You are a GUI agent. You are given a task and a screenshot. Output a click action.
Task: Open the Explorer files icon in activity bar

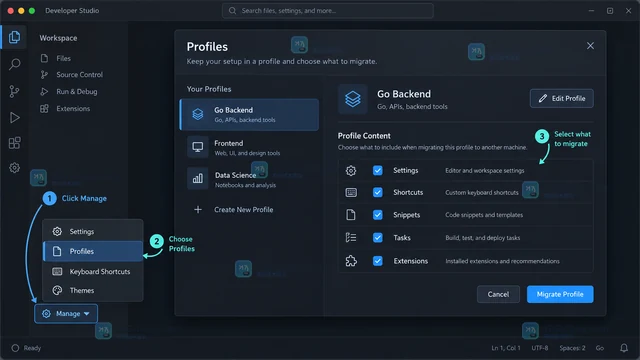pyautogui.click(x=14, y=37)
